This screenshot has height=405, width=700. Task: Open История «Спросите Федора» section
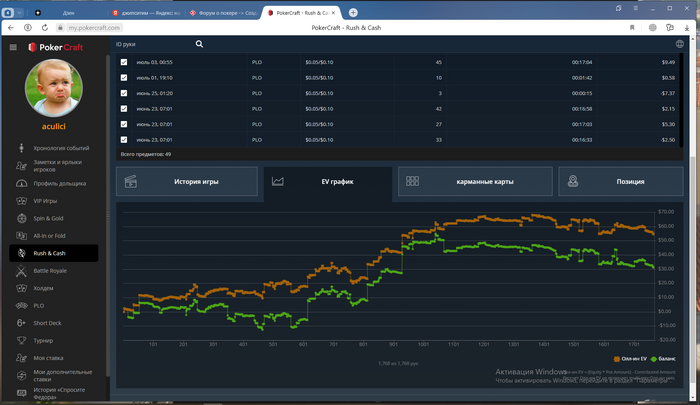(x=54, y=393)
